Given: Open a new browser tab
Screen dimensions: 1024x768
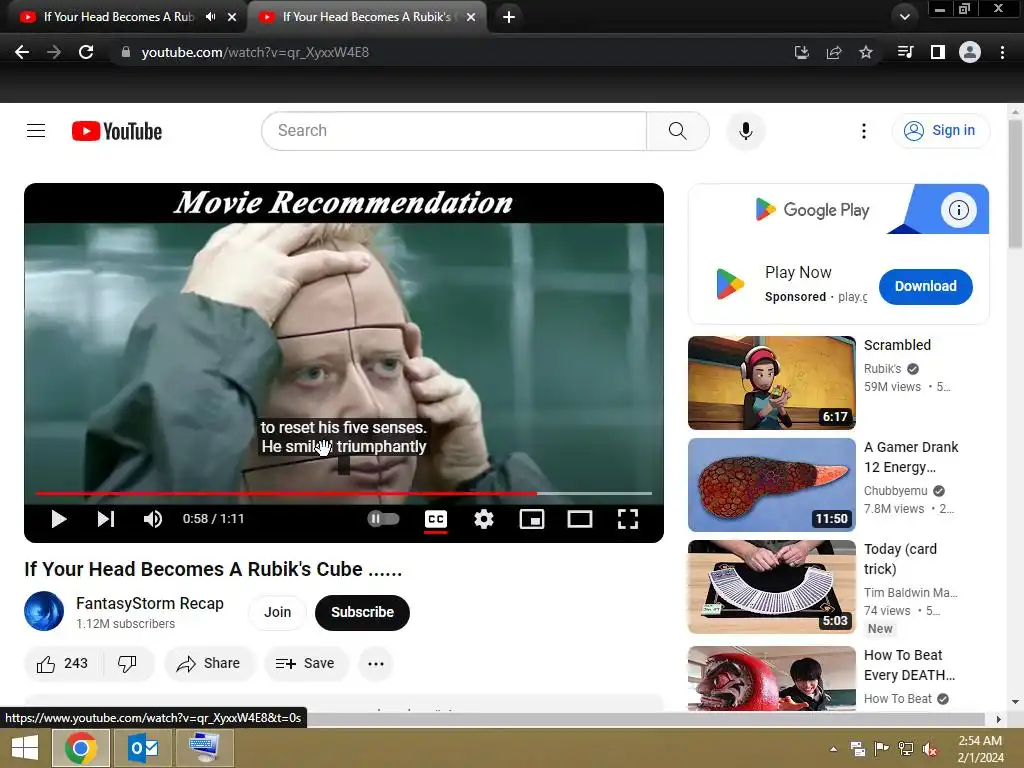Looking at the screenshot, I should 509,17.
